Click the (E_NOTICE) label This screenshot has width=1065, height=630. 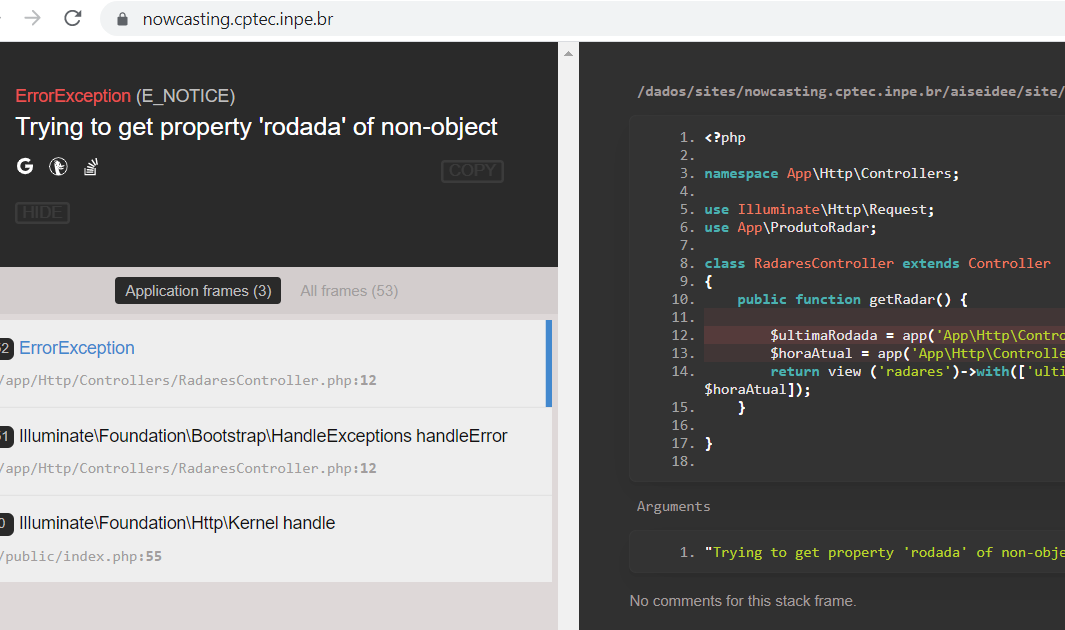point(185,96)
